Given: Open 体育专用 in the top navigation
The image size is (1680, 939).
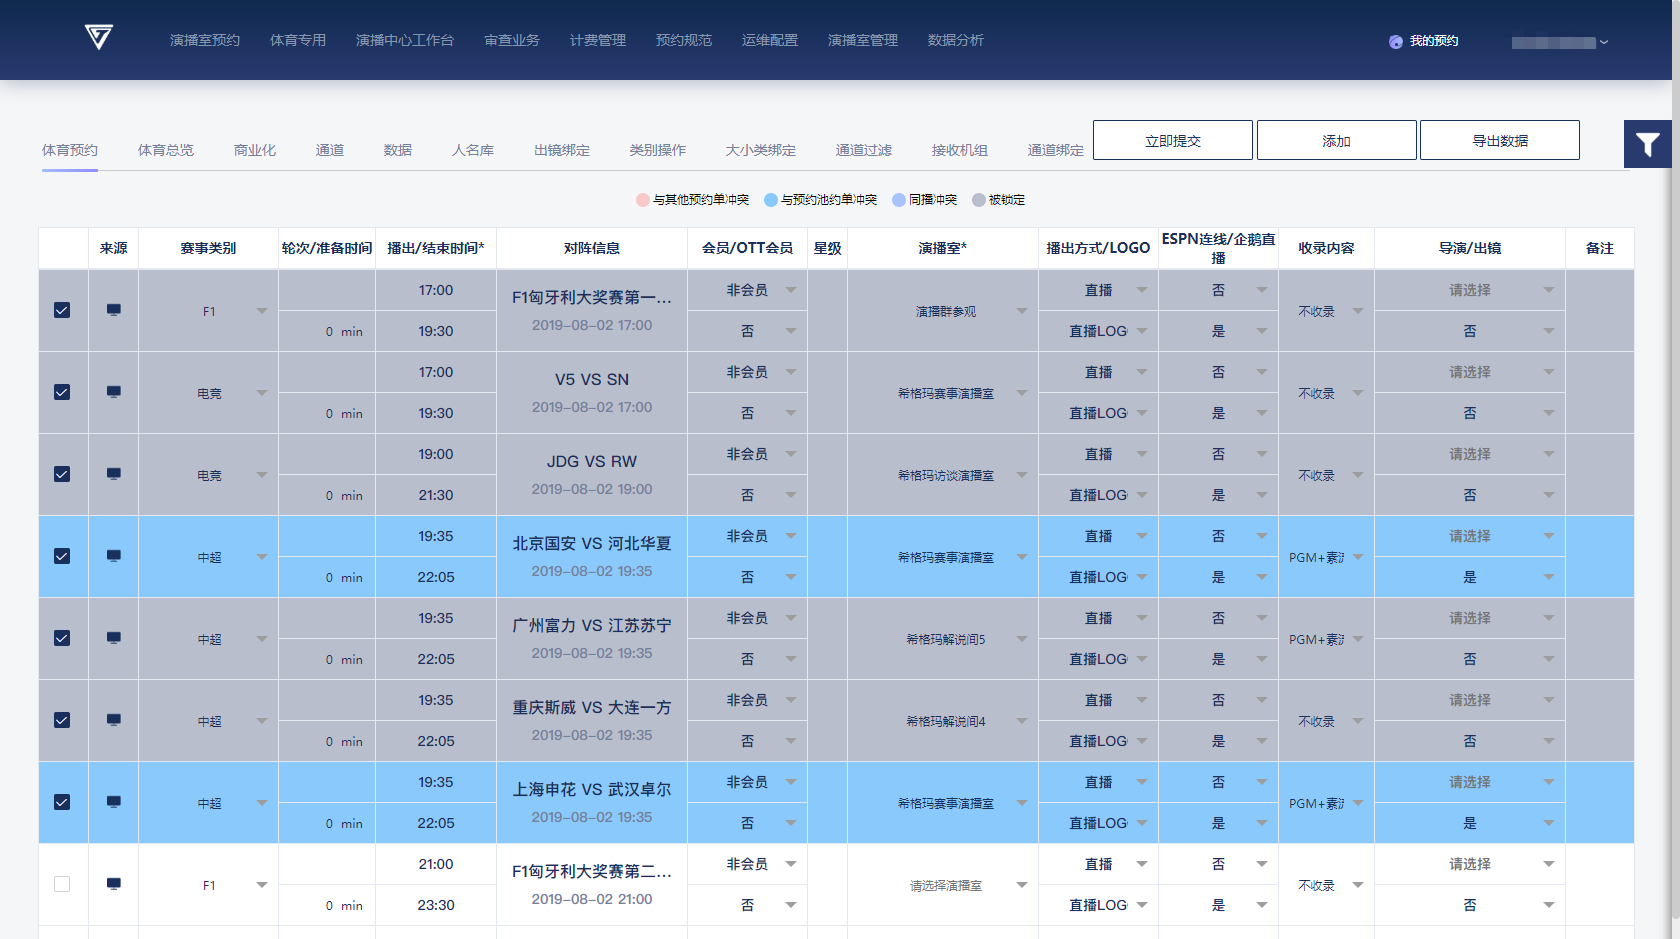Looking at the screenshot, I should click(x=298, y=40).
